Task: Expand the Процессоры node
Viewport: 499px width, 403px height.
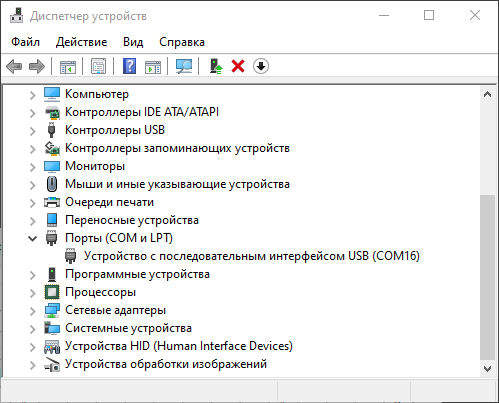Action: (x=32, y=293)
